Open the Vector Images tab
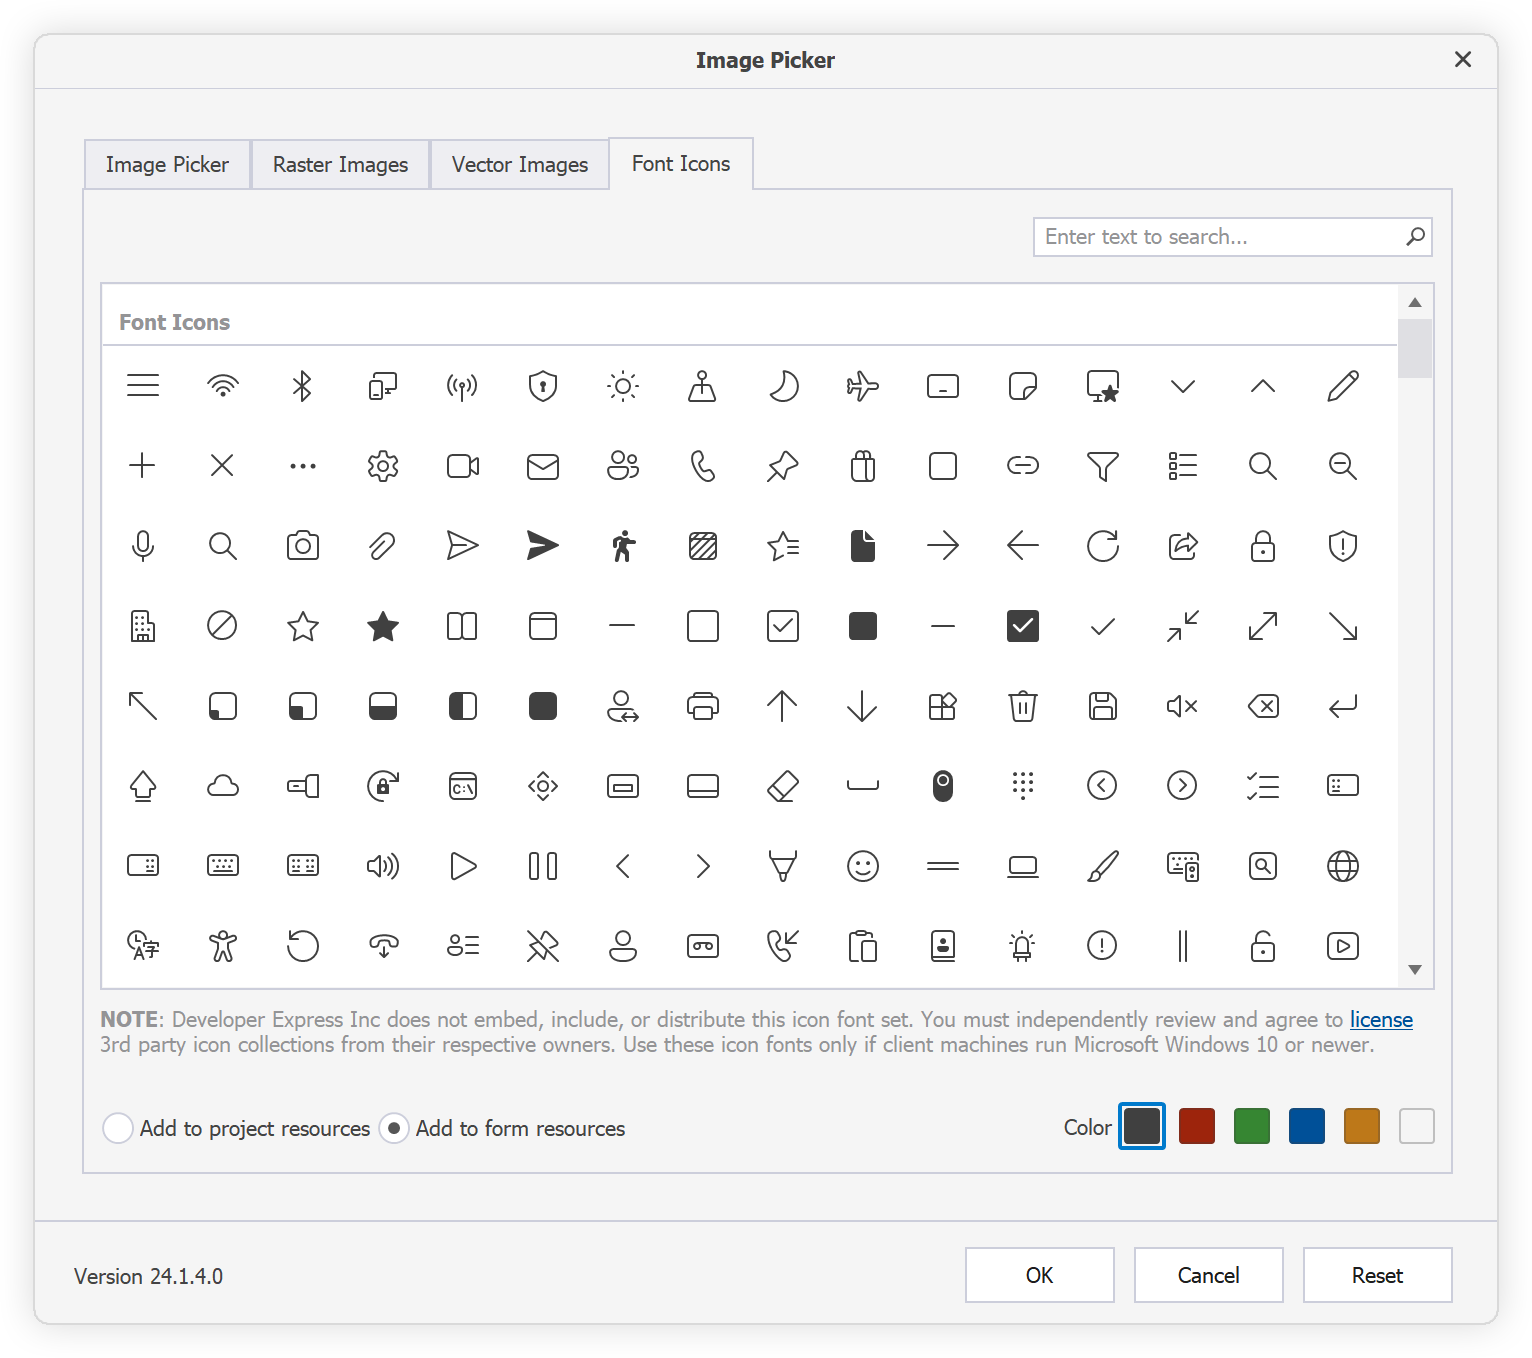The height and width of the screenshot is (1358, 1532). point(519,163)
